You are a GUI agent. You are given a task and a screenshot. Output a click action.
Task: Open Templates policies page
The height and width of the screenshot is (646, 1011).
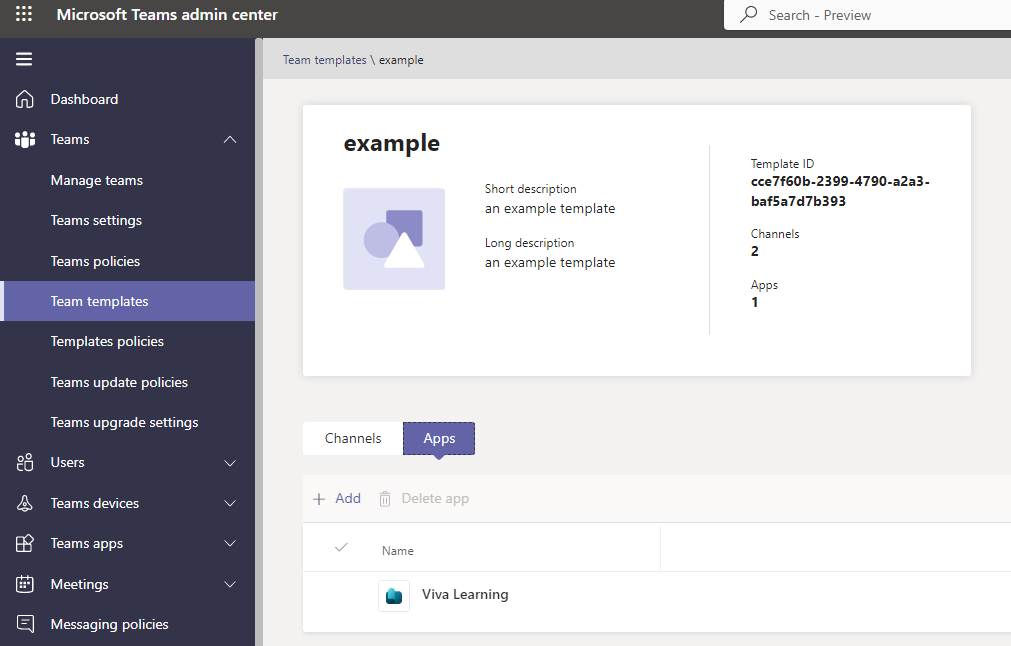pyautogui.click(x=107, y=341)
